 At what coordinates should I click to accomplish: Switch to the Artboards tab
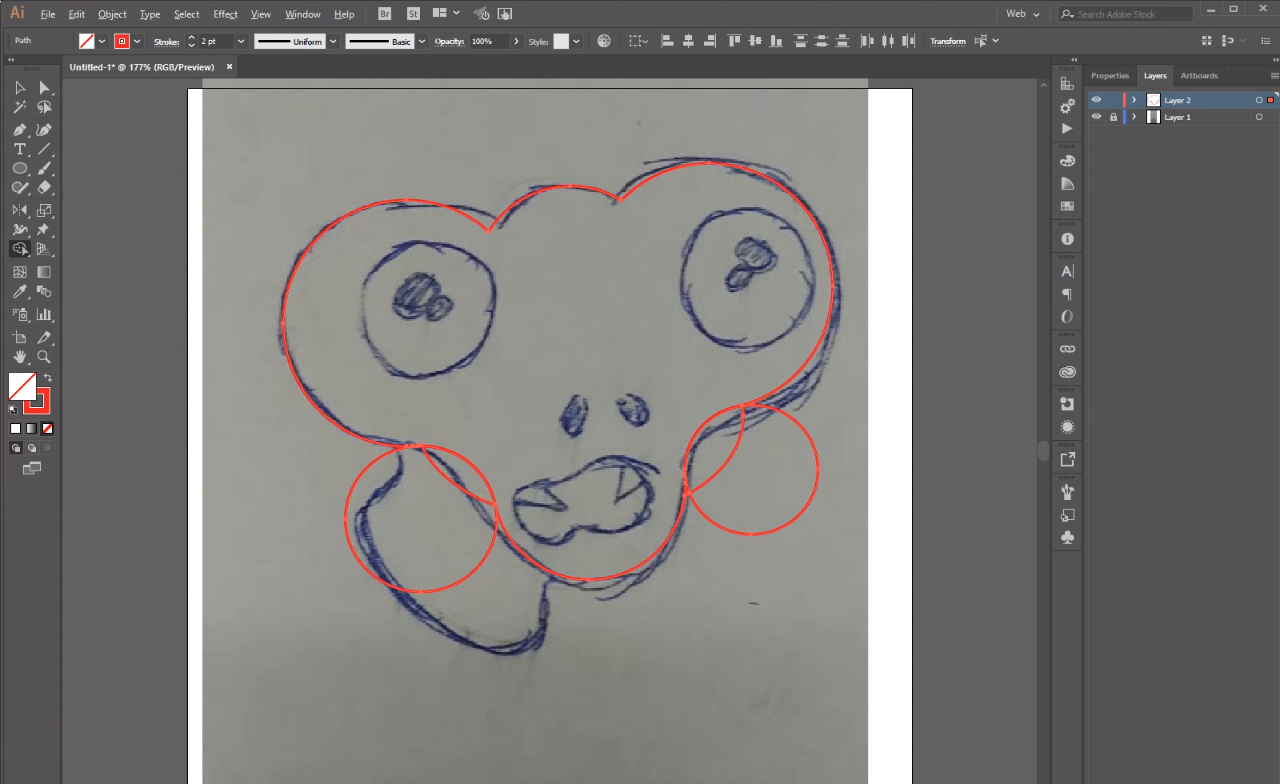point(1199,76)
